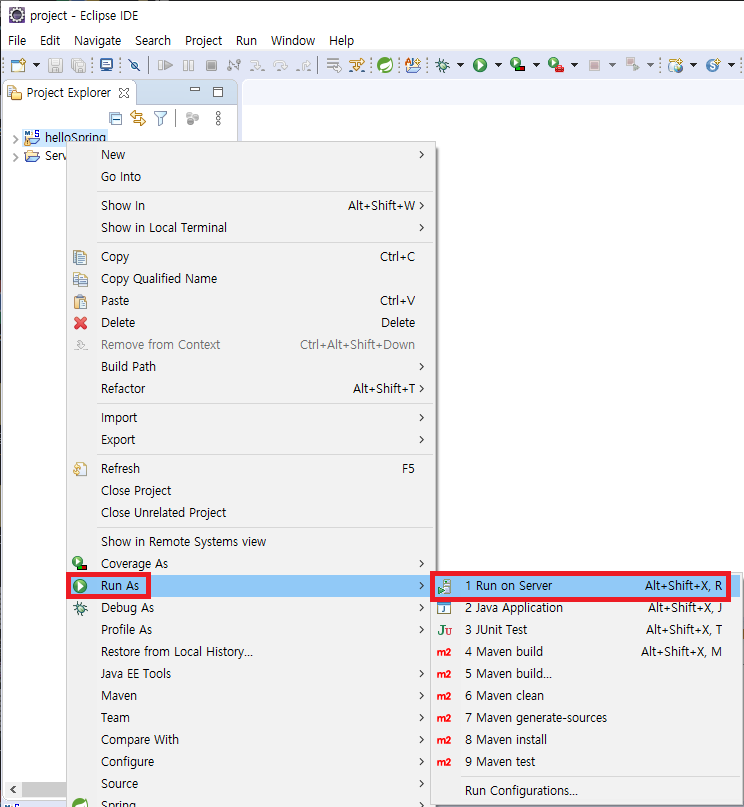Toggle Use Step Filters icon

[357, 65]
